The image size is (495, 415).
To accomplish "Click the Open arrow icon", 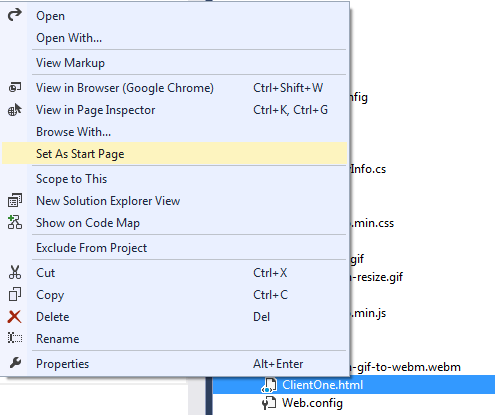I will tap(15, 15).
